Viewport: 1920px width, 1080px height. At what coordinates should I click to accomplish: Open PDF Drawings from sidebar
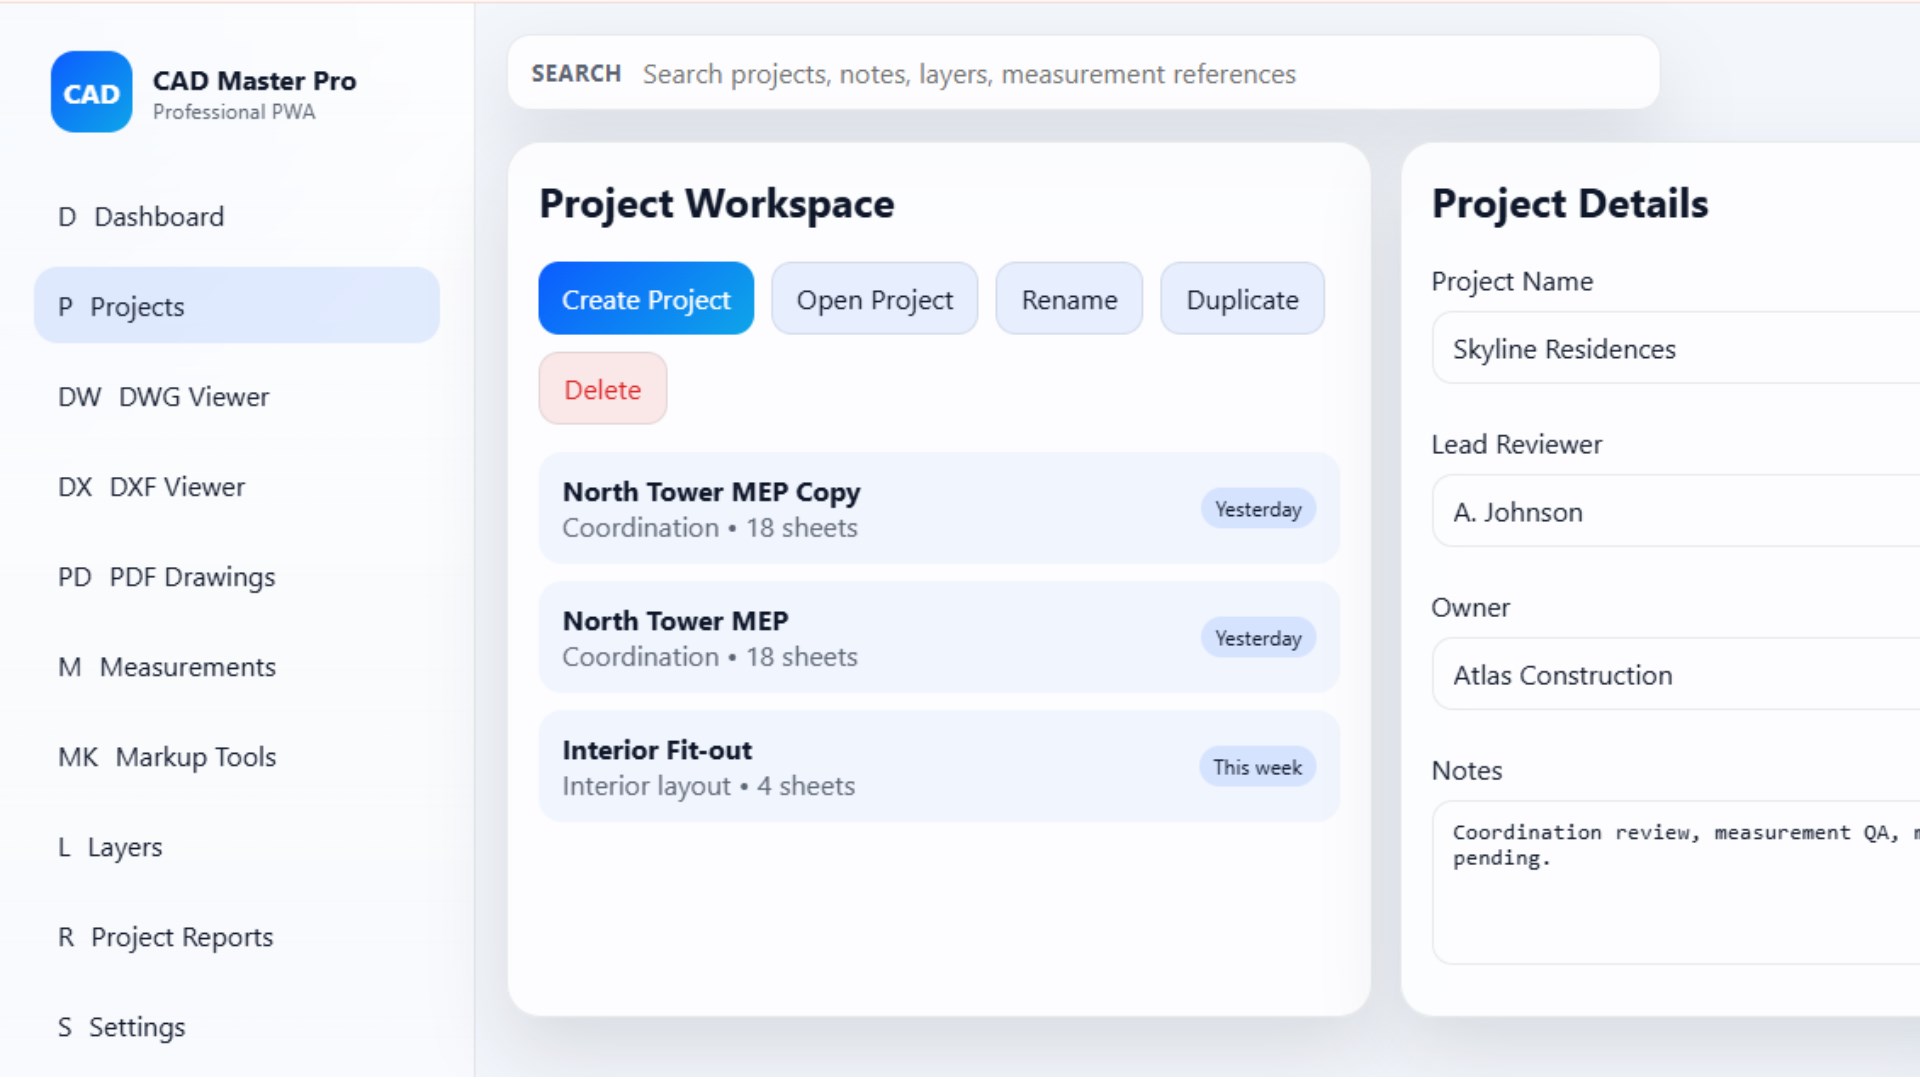(x=236, y=577)
